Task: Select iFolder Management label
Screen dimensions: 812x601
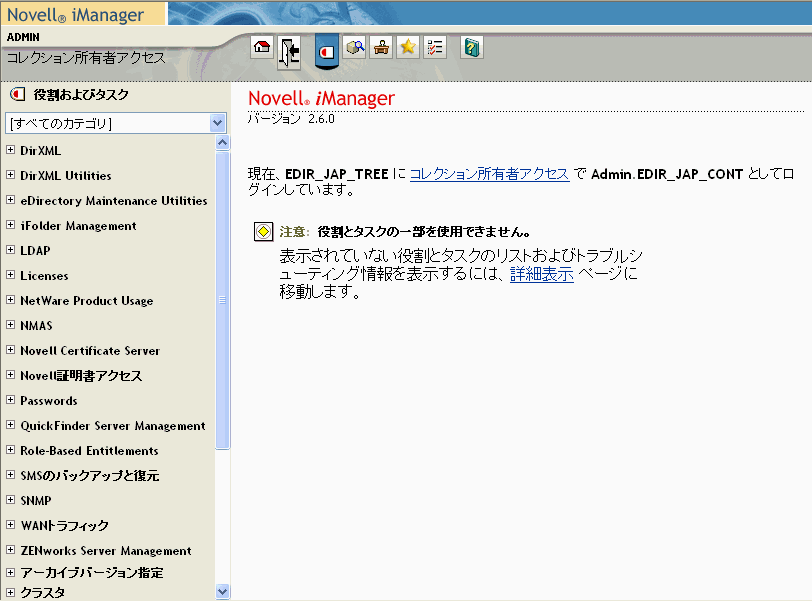Action: pos(78,226)
